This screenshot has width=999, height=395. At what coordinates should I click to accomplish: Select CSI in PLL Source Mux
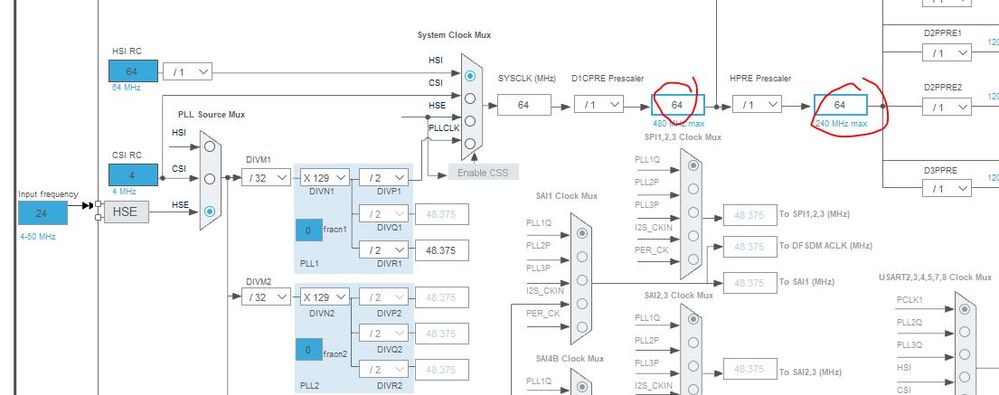[x=210, y=179]
